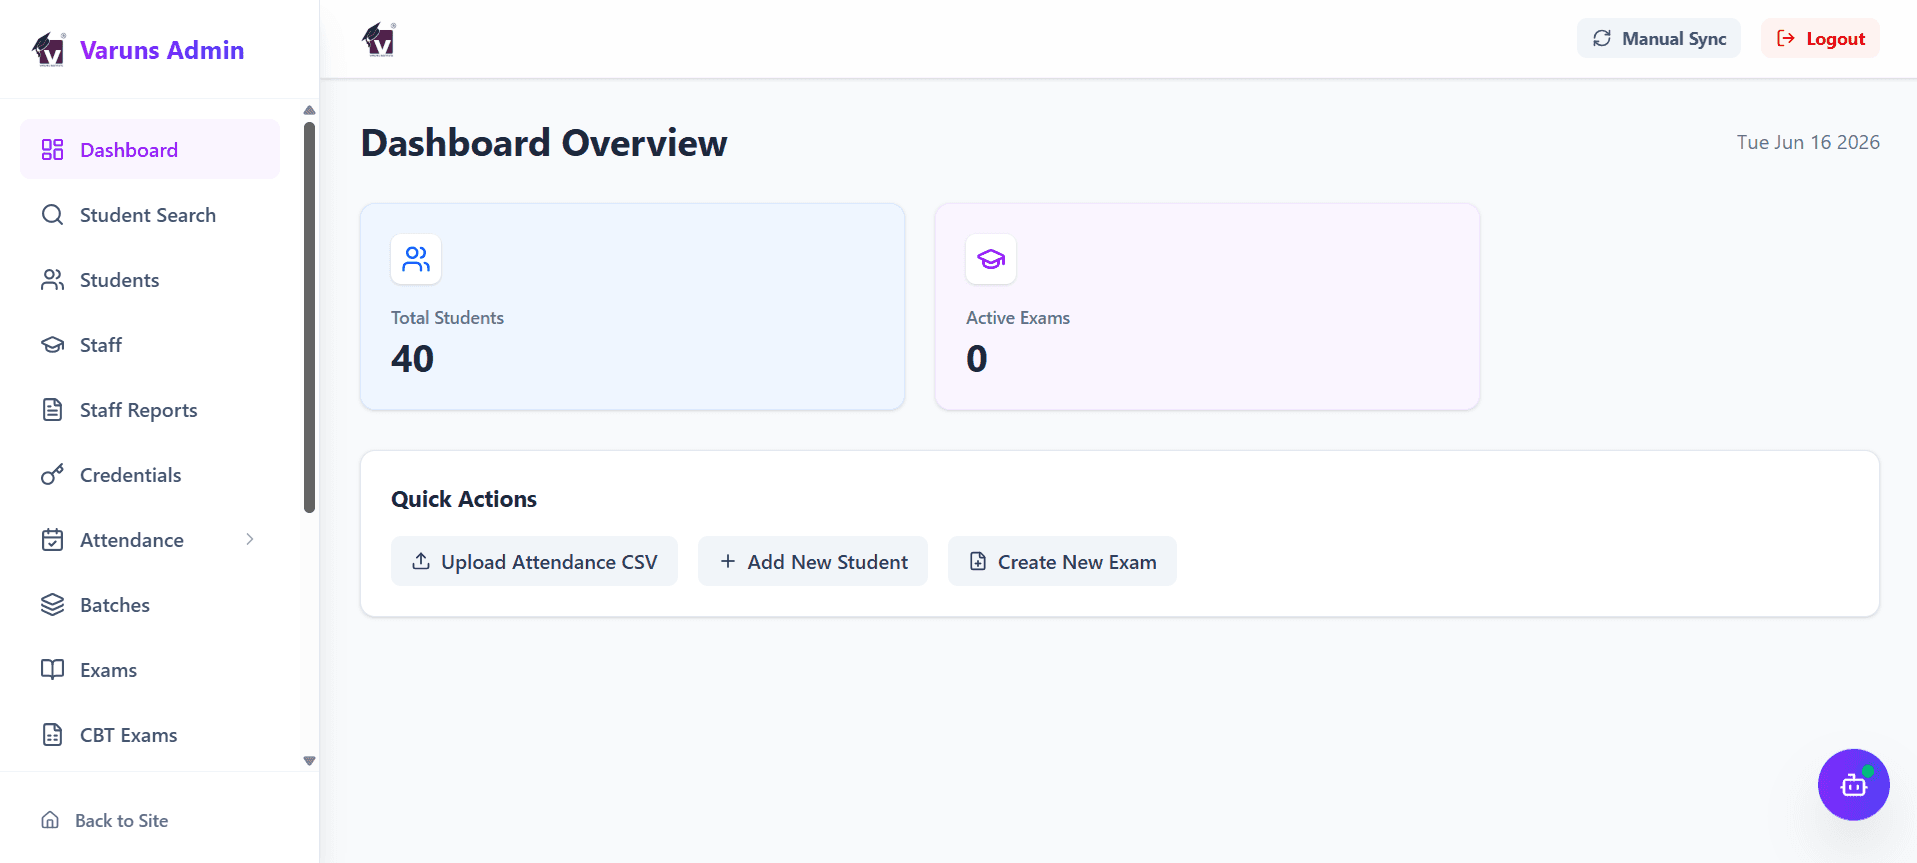Click the sidebar scrollbar thumb
The width and height of the screenshot is (1917, 863).
tap(309, 317)
